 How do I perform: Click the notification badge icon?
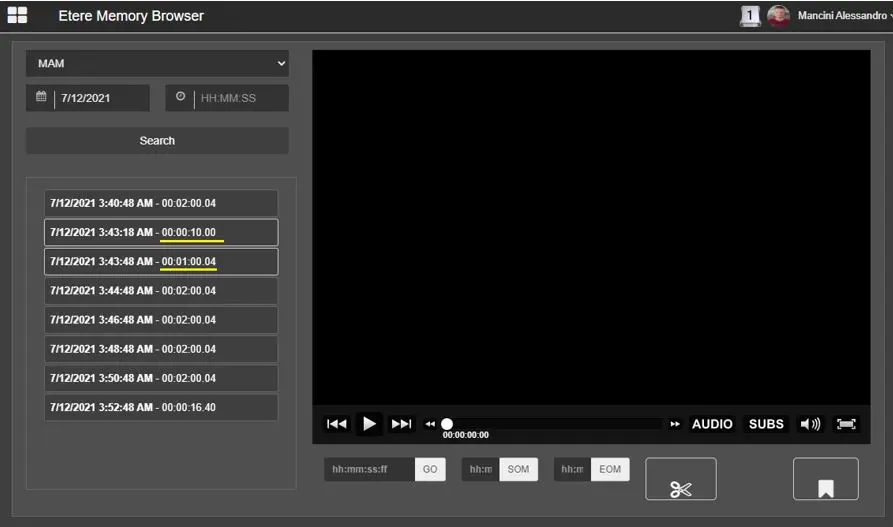click(x=750, y=16)
